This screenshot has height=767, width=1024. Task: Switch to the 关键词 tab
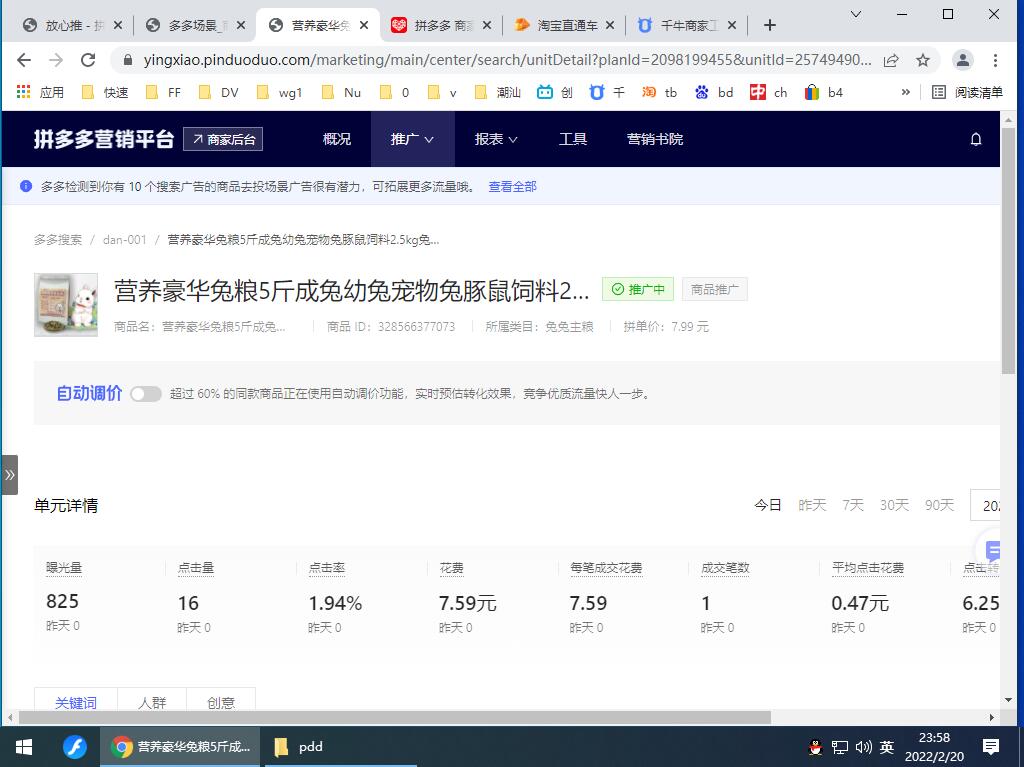[x=76, y=702]
